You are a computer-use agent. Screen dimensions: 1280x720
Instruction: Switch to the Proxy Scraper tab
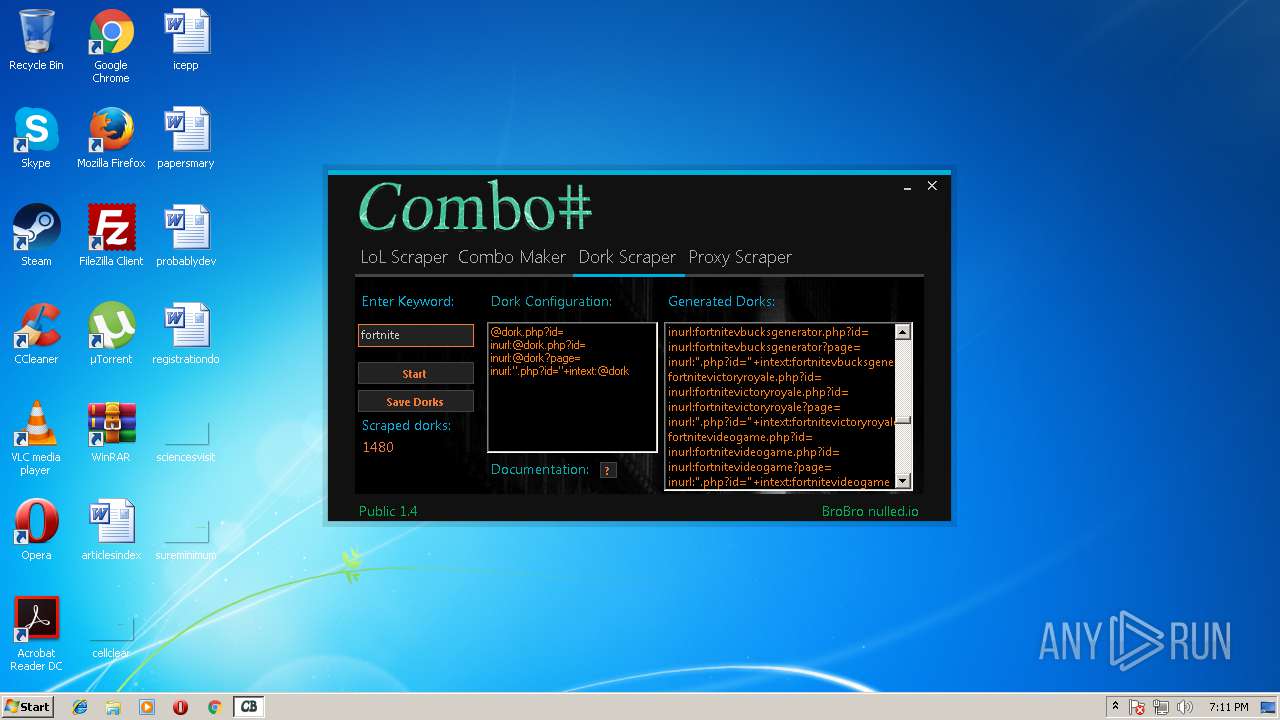pyautogui.click(x=740, y=257)
